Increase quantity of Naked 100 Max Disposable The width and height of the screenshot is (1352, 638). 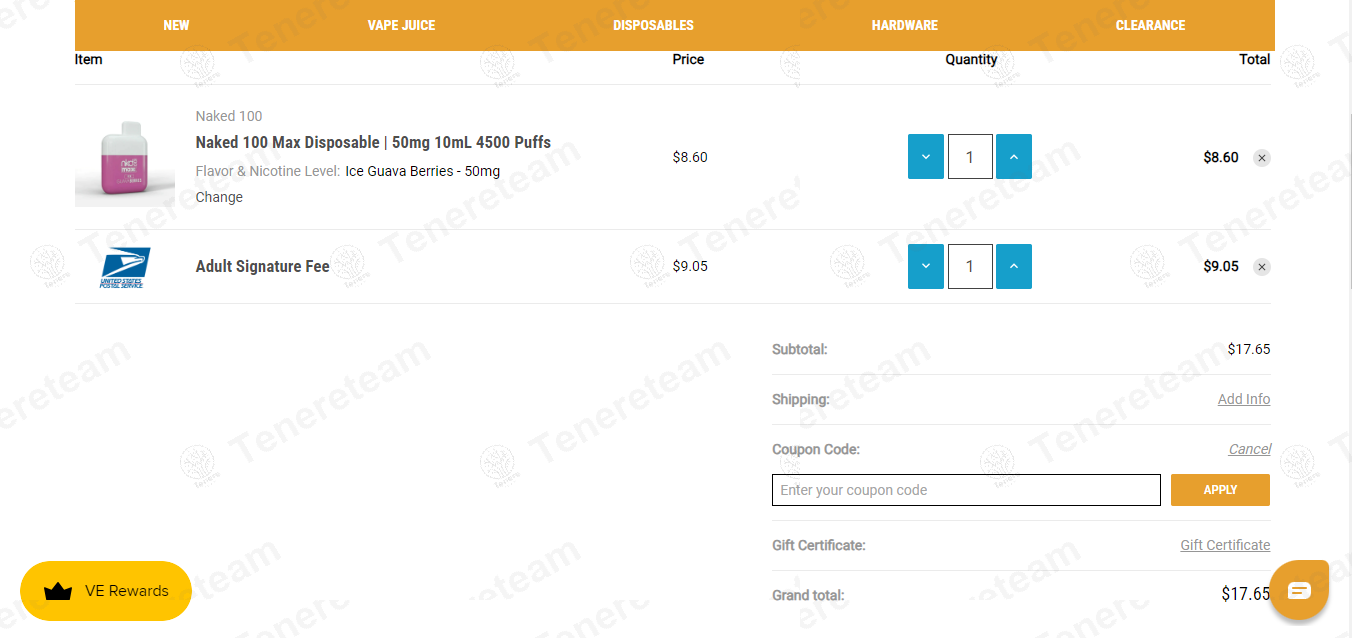coord(1014,157)
